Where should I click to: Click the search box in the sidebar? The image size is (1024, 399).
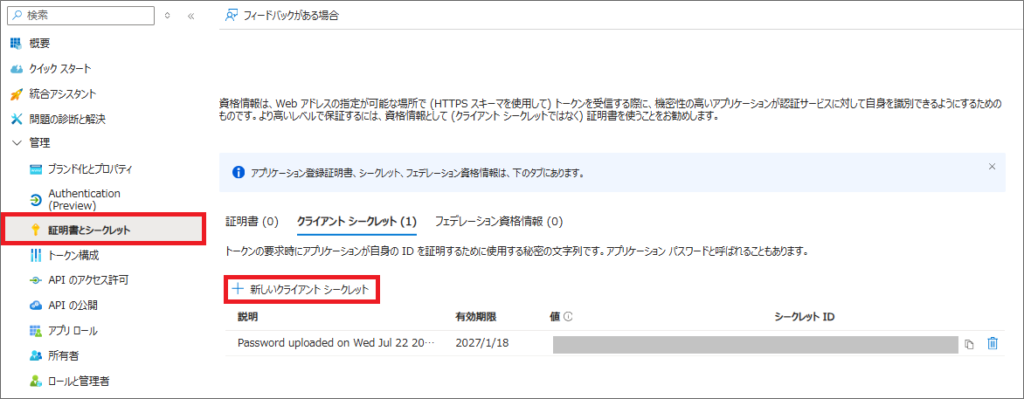click(x=80, y=15)
